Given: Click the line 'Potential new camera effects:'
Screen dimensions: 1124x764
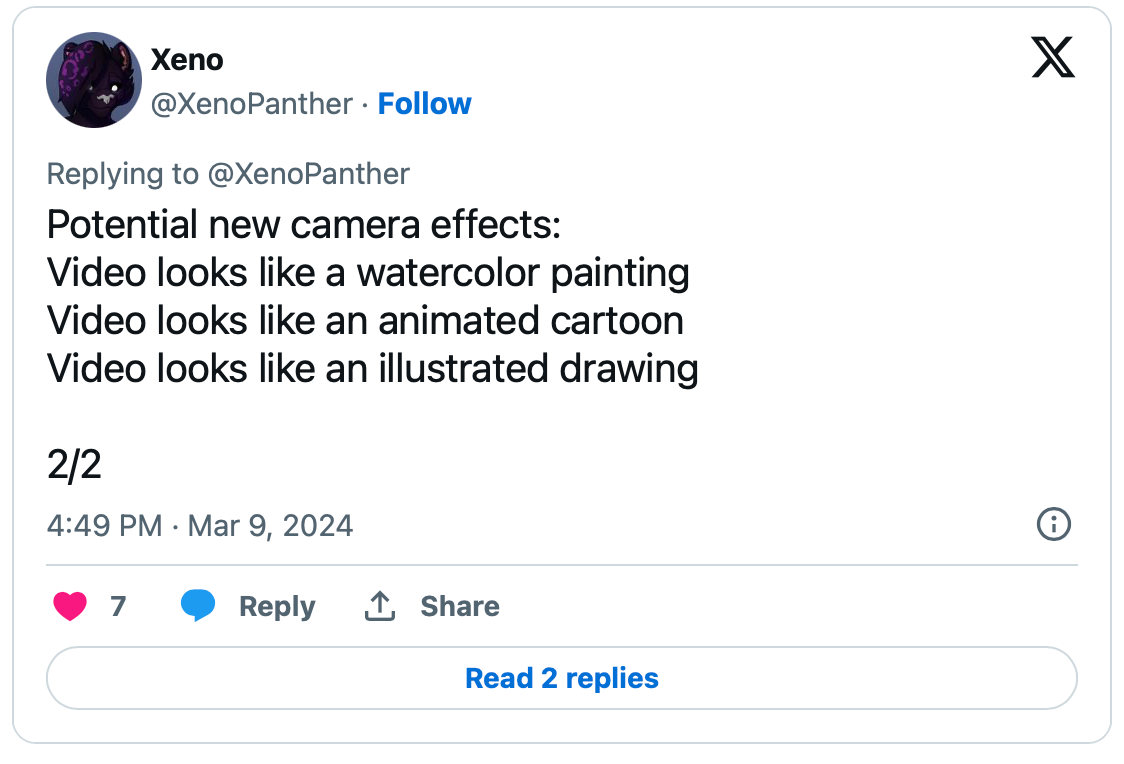Looking at the screenshot, I should coord(304,225).
